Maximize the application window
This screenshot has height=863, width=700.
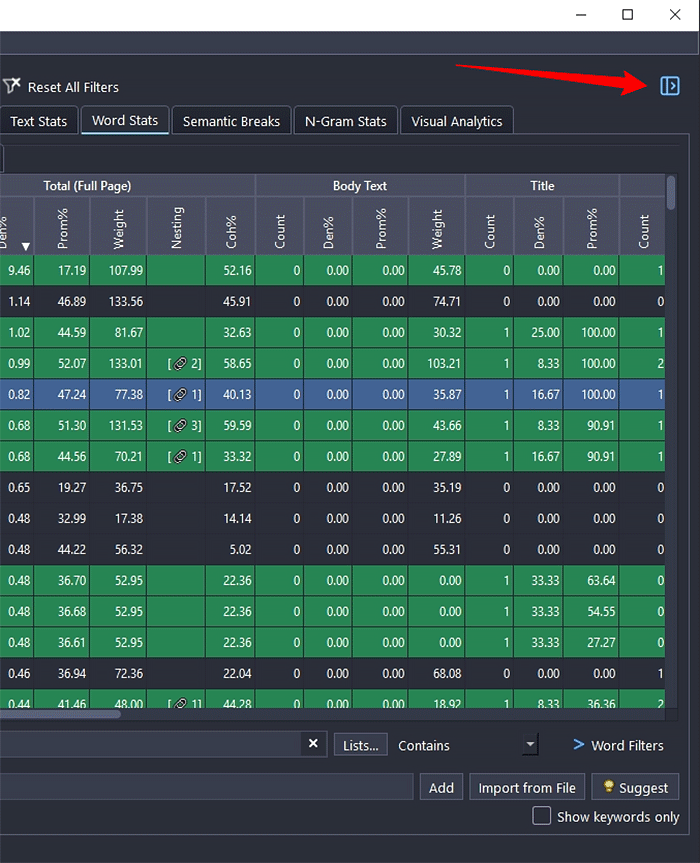click(627, 14)
